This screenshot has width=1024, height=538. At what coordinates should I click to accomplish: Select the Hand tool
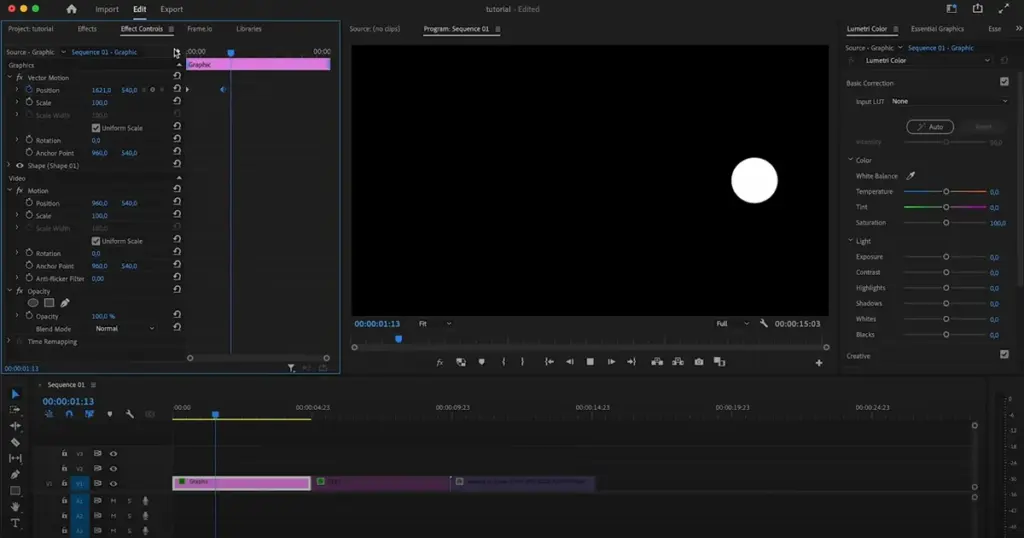point(15,507)
